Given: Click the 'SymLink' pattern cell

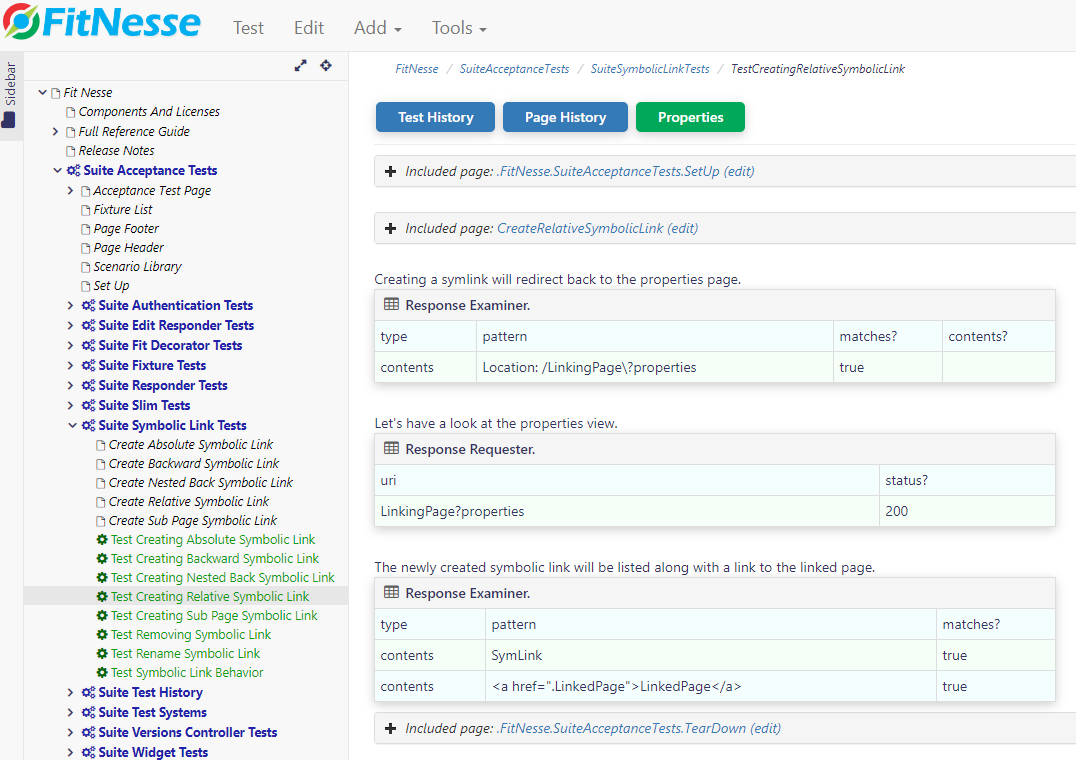Looking at the screenshot, I should point(710,656).
